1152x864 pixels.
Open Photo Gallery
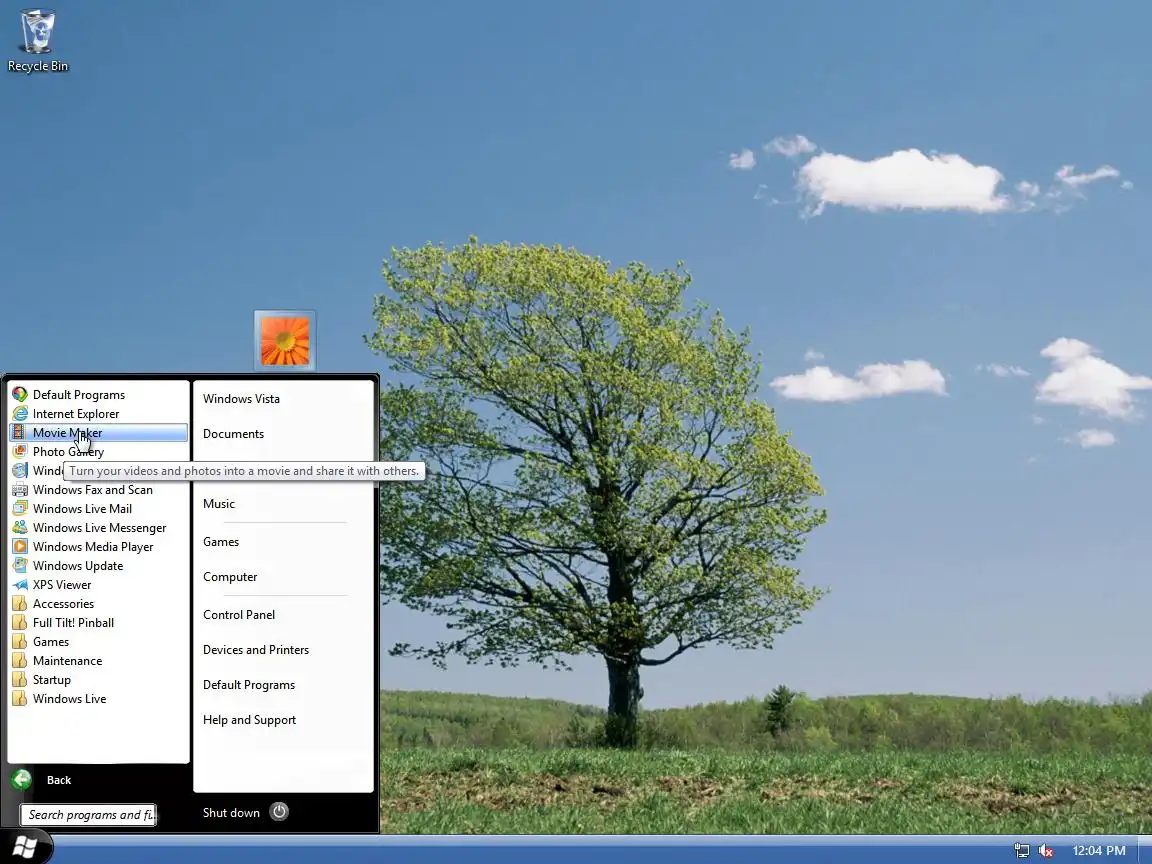pos(98,452)
